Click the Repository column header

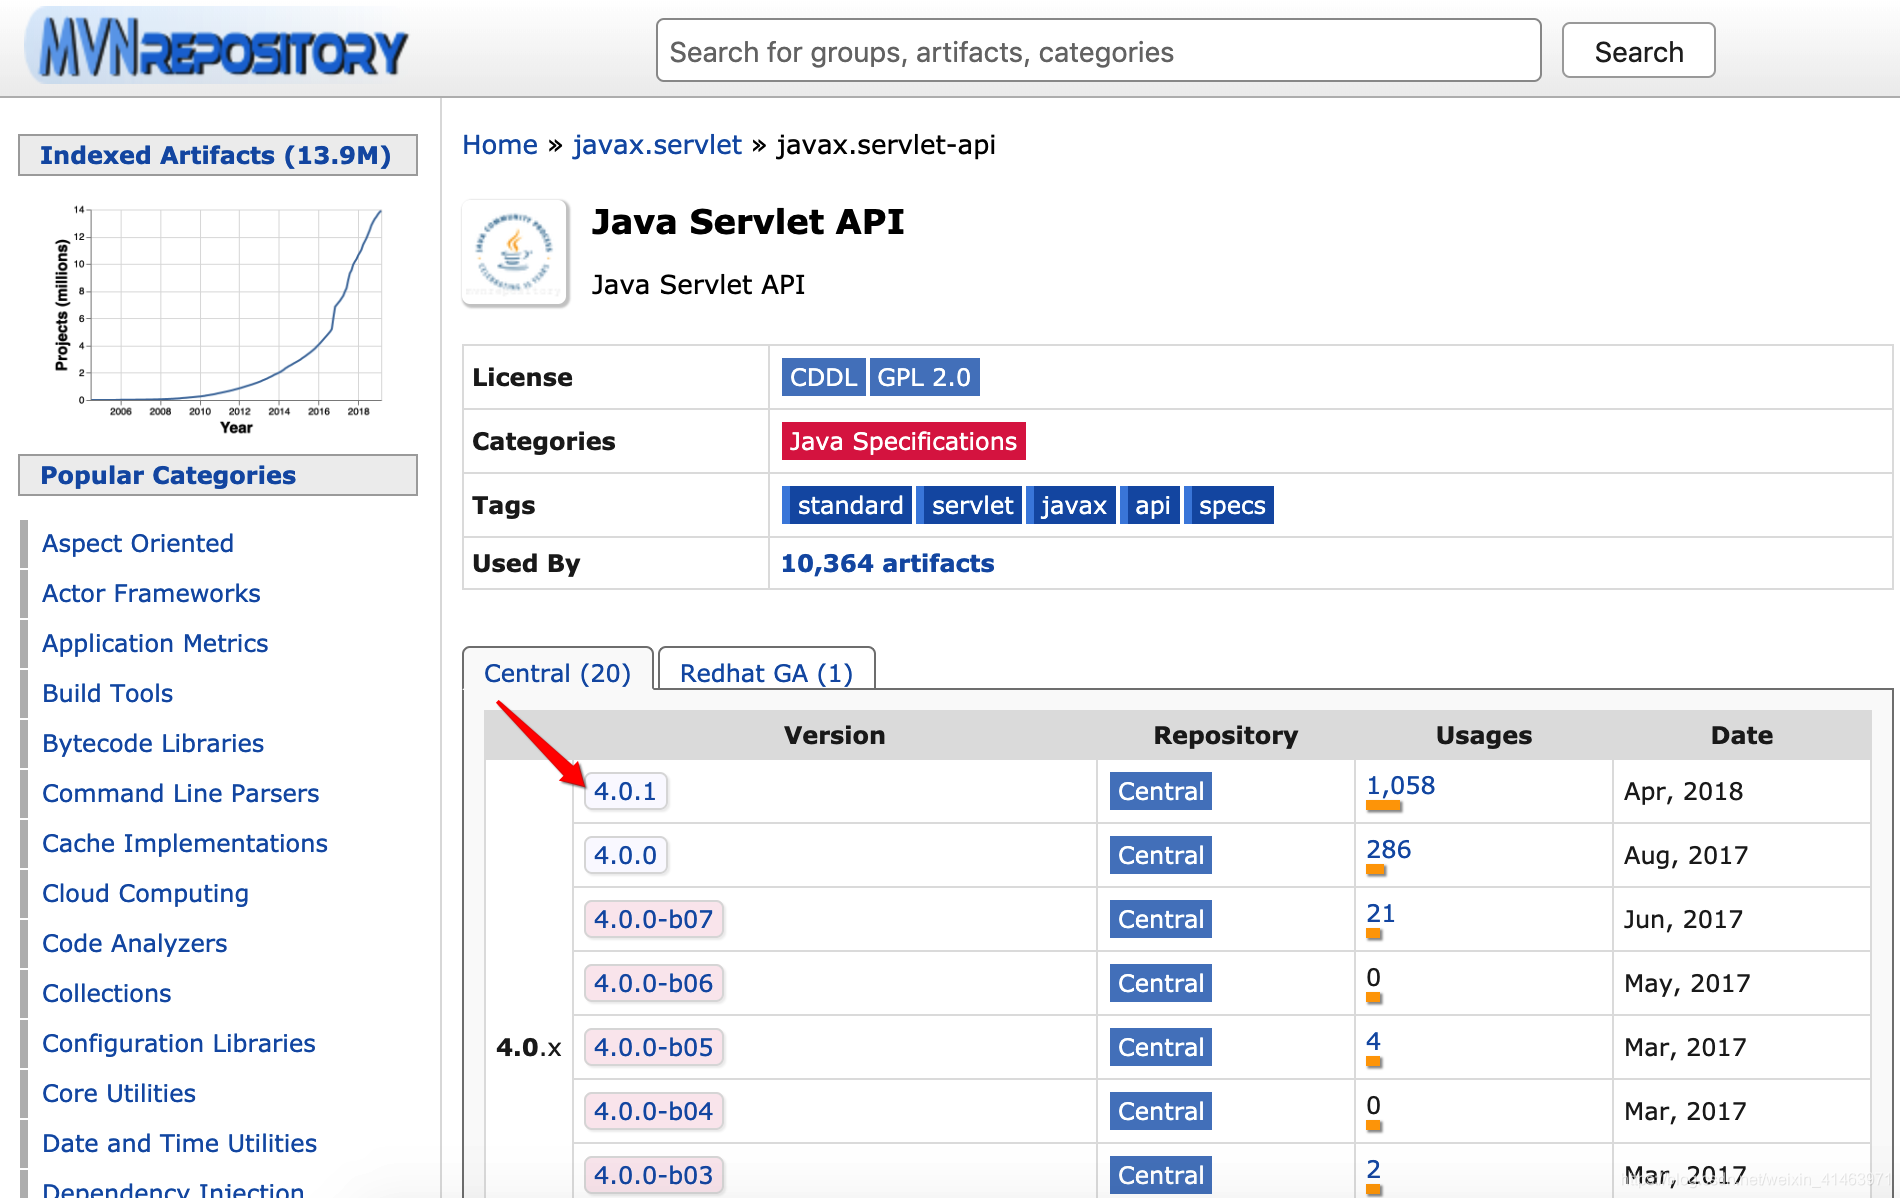coord(1225,735)
